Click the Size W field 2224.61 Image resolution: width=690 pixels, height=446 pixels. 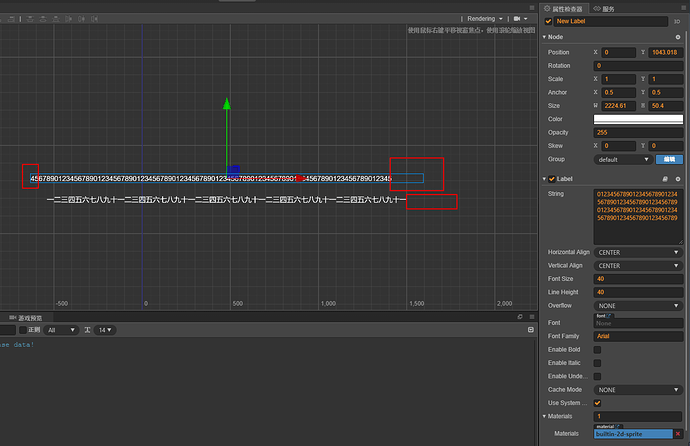[619, 106]
